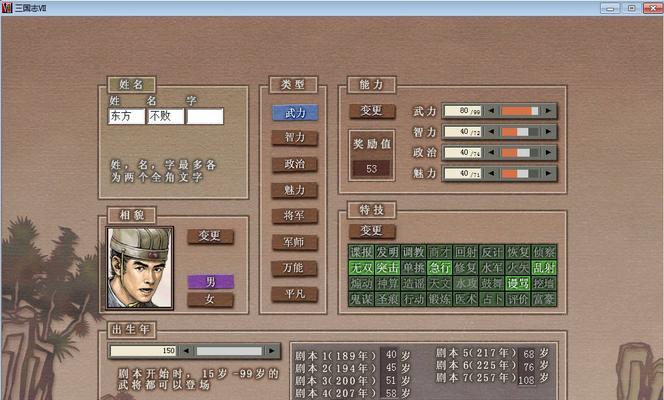Screen dimensions: 664x400
Task: Toggle the 鼓舞 skill
Action: point(492,284)
